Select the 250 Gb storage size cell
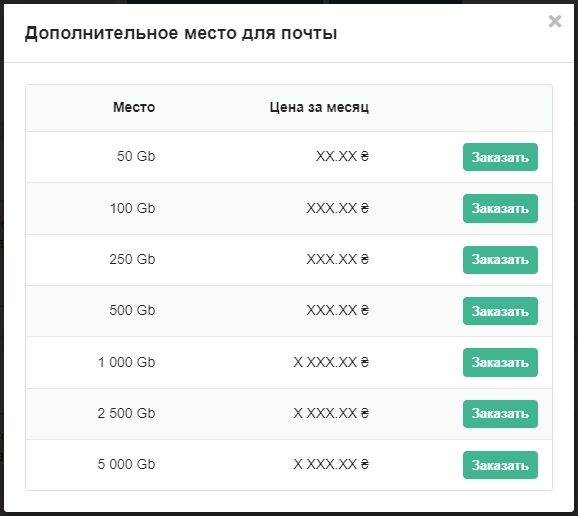Screen dimensions: 578x516 click(x=132, y=259)
